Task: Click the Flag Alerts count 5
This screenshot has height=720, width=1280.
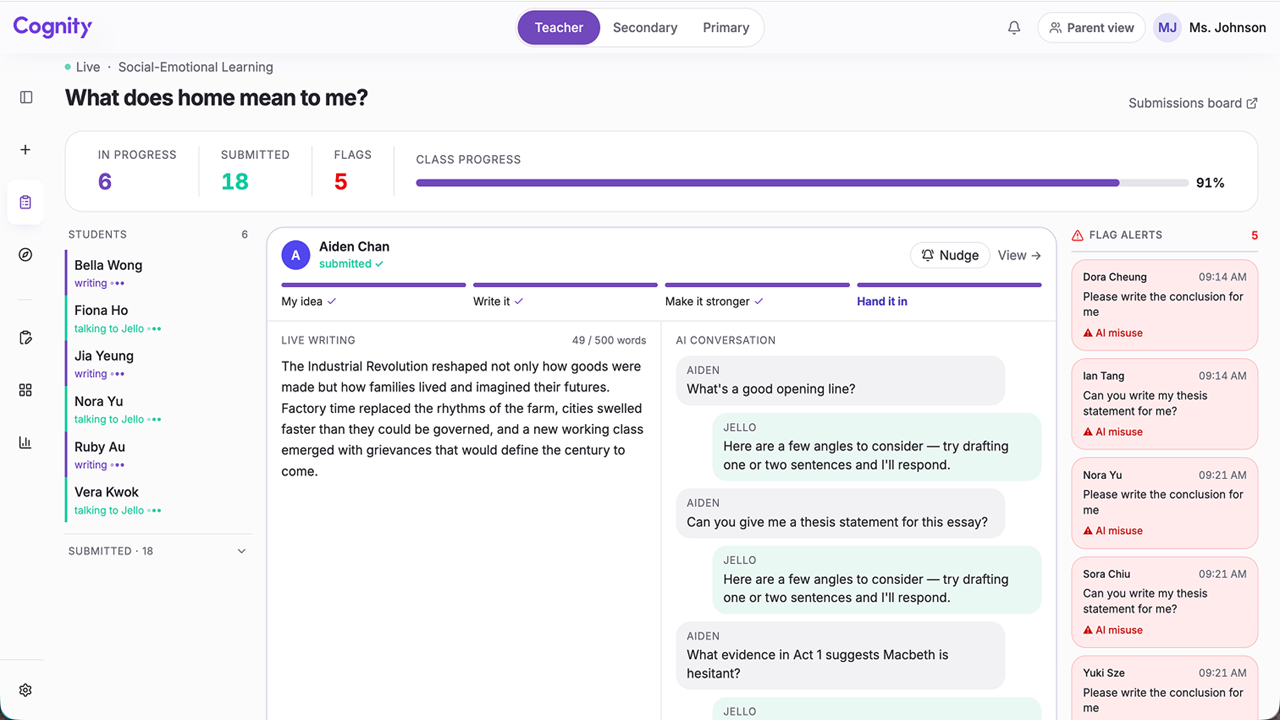Action: [1255, 236]
